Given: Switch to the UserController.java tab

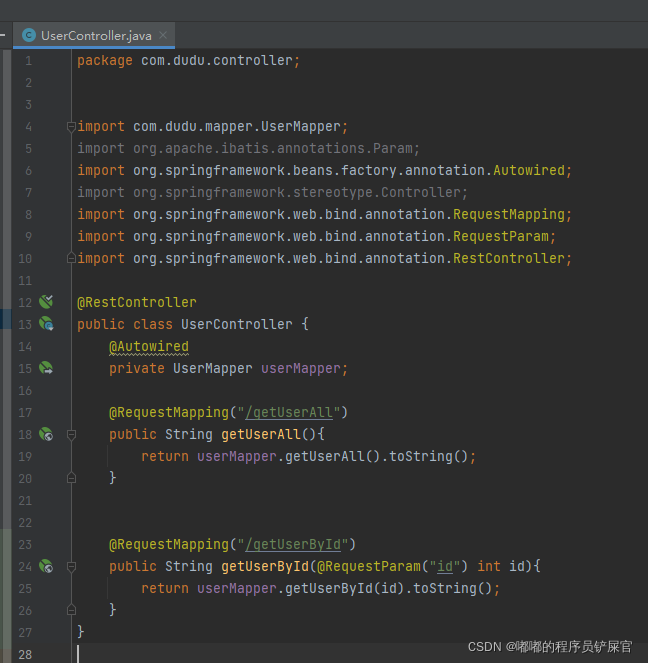Looking at the screenshot, I should [x=96, y=36].
